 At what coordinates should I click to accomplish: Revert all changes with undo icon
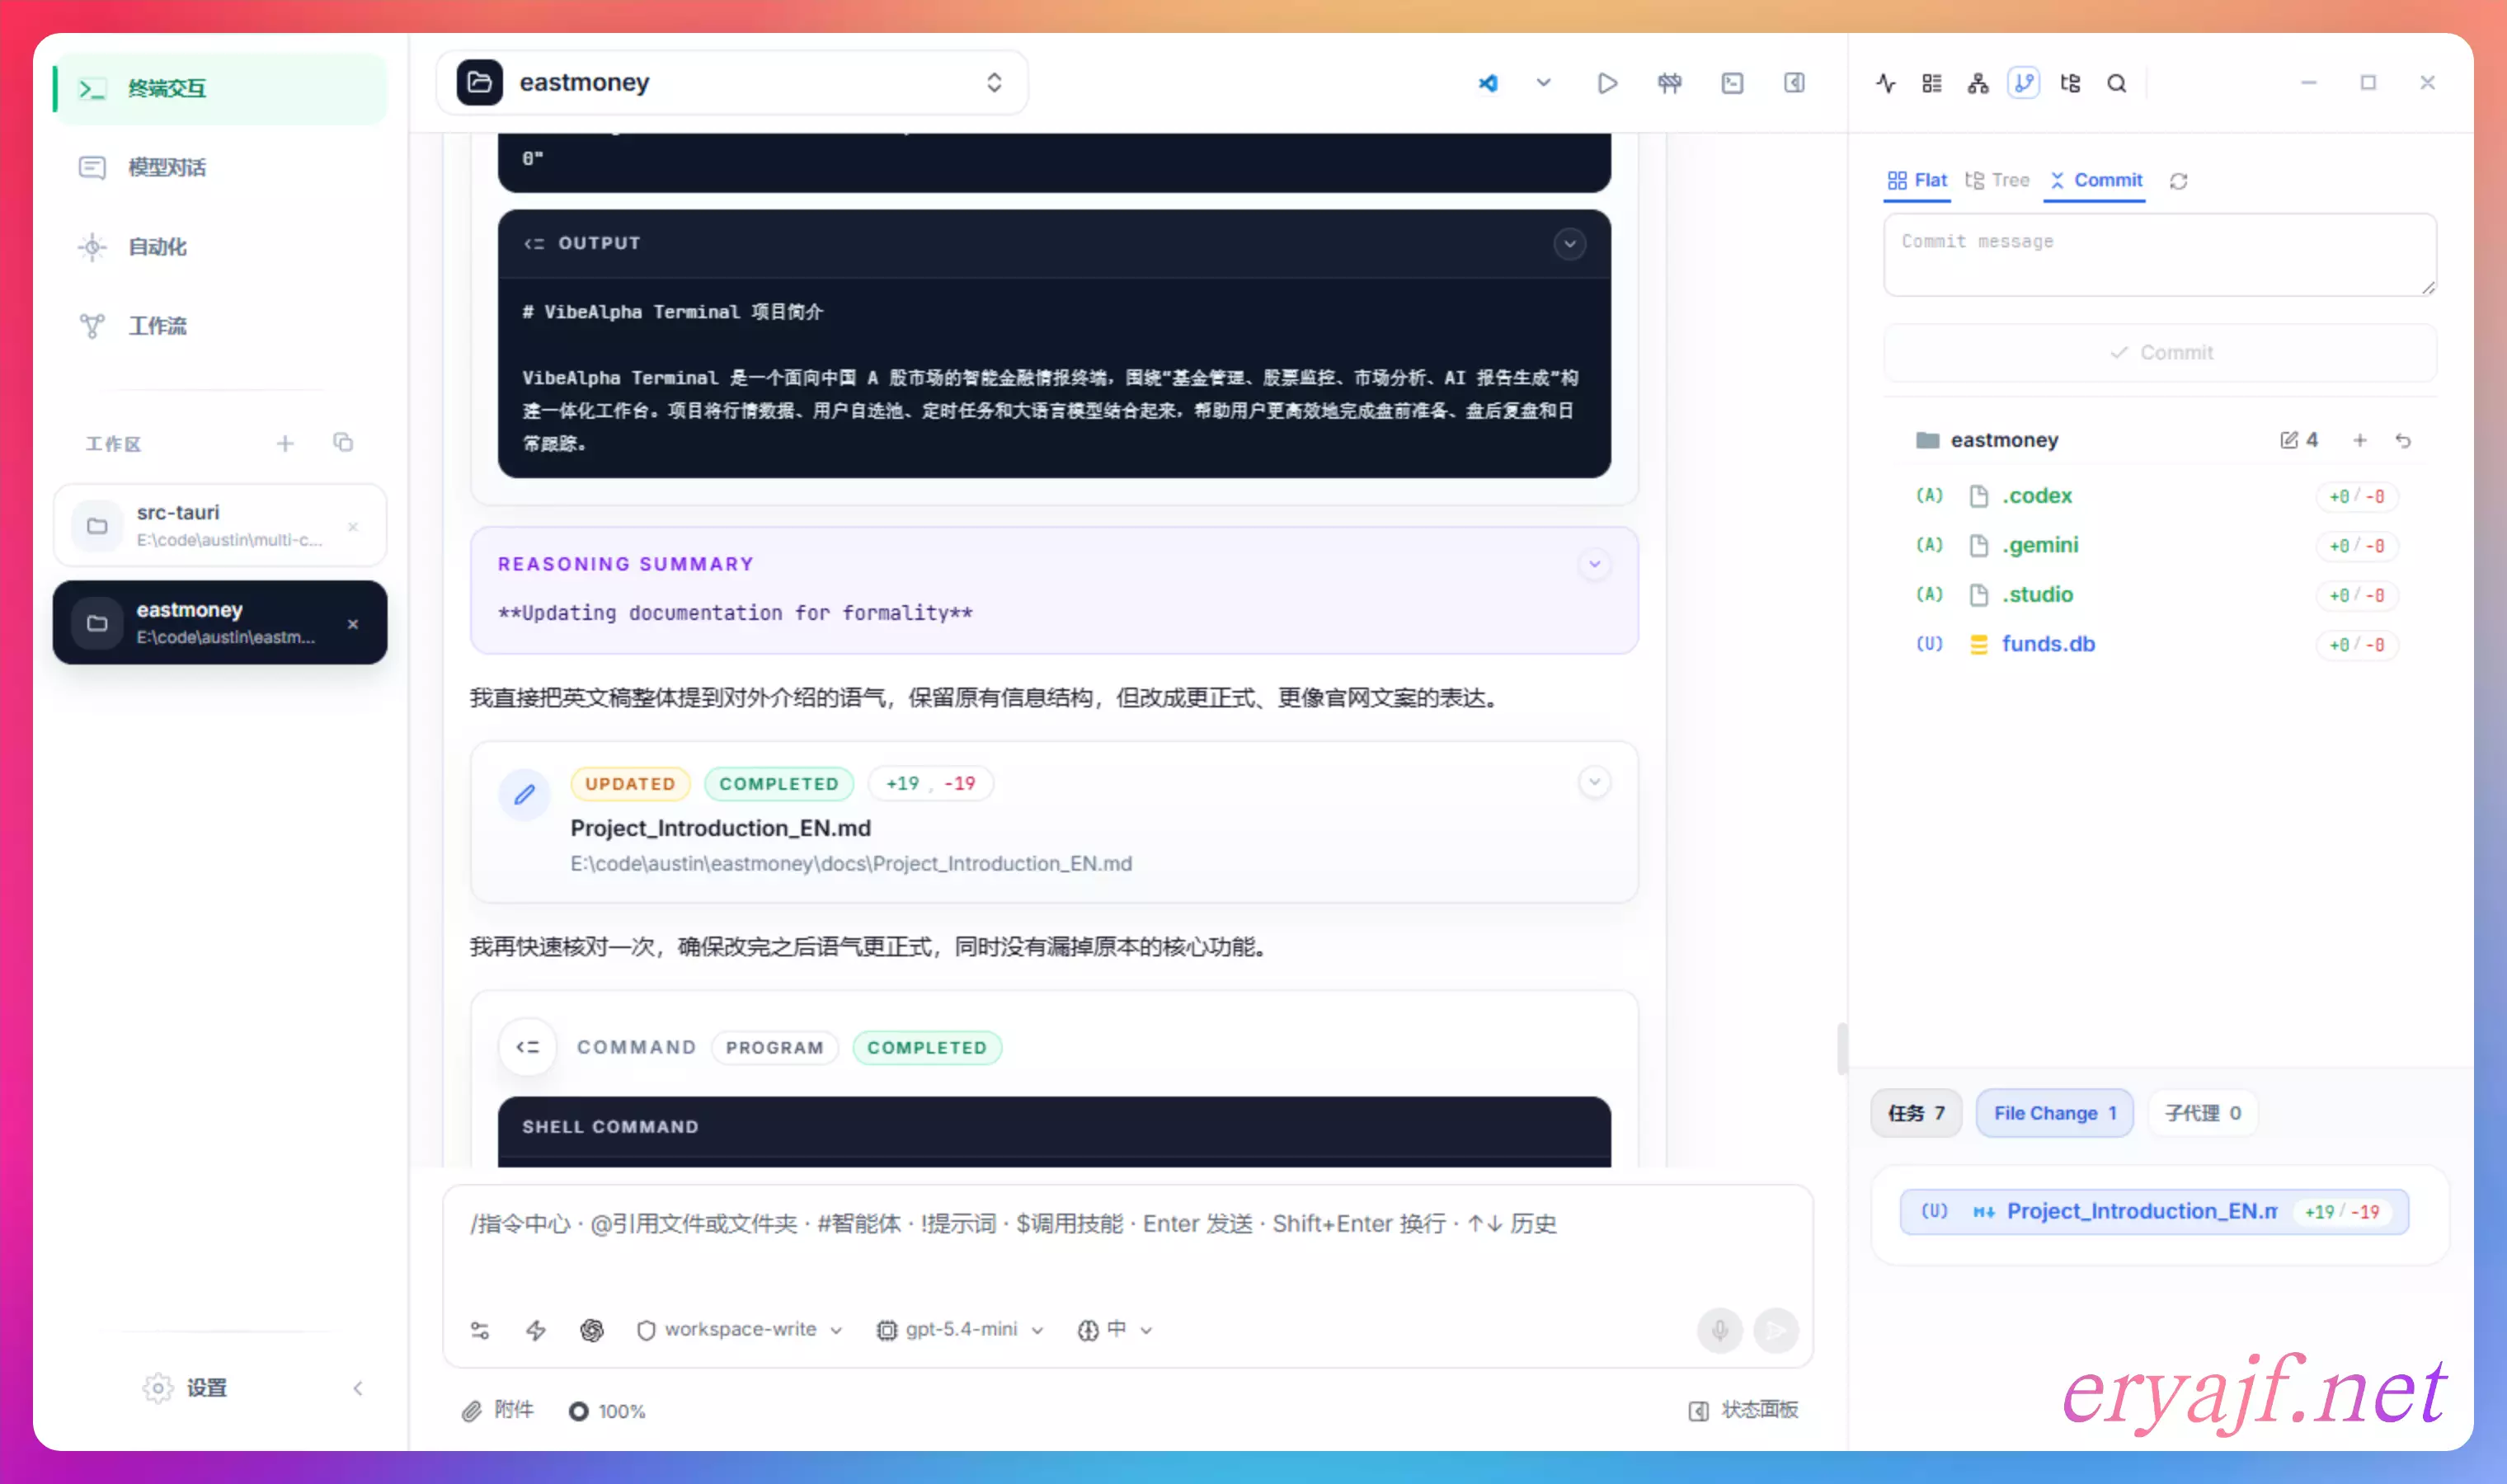(2403, 440)
